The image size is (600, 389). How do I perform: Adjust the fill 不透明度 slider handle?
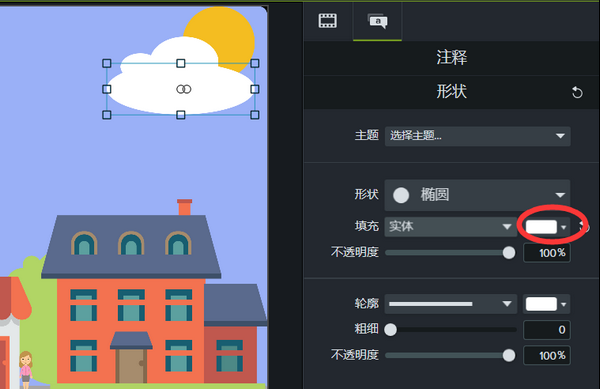[x=509, y=253]
